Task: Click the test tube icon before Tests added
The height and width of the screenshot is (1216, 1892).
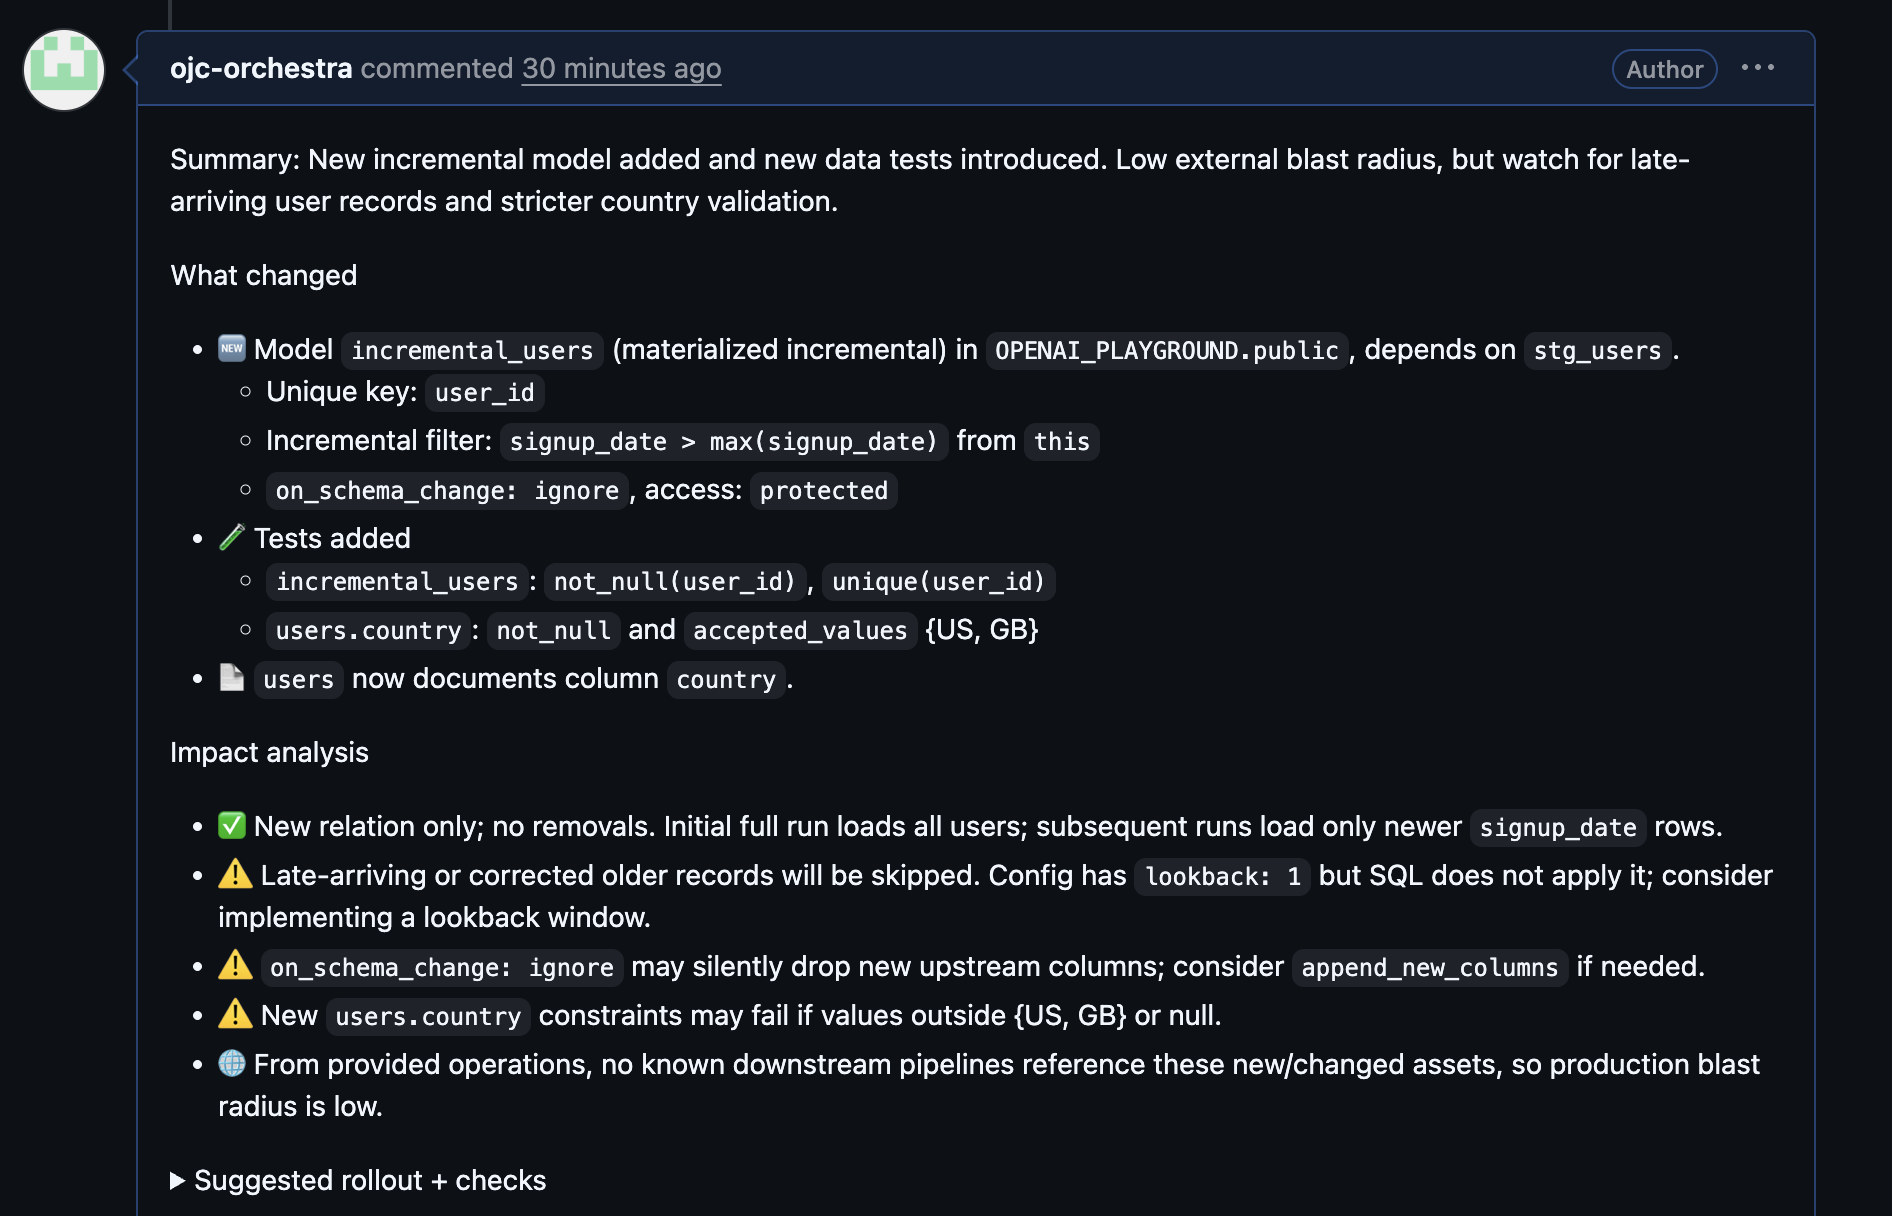Action: coord(231,536)
